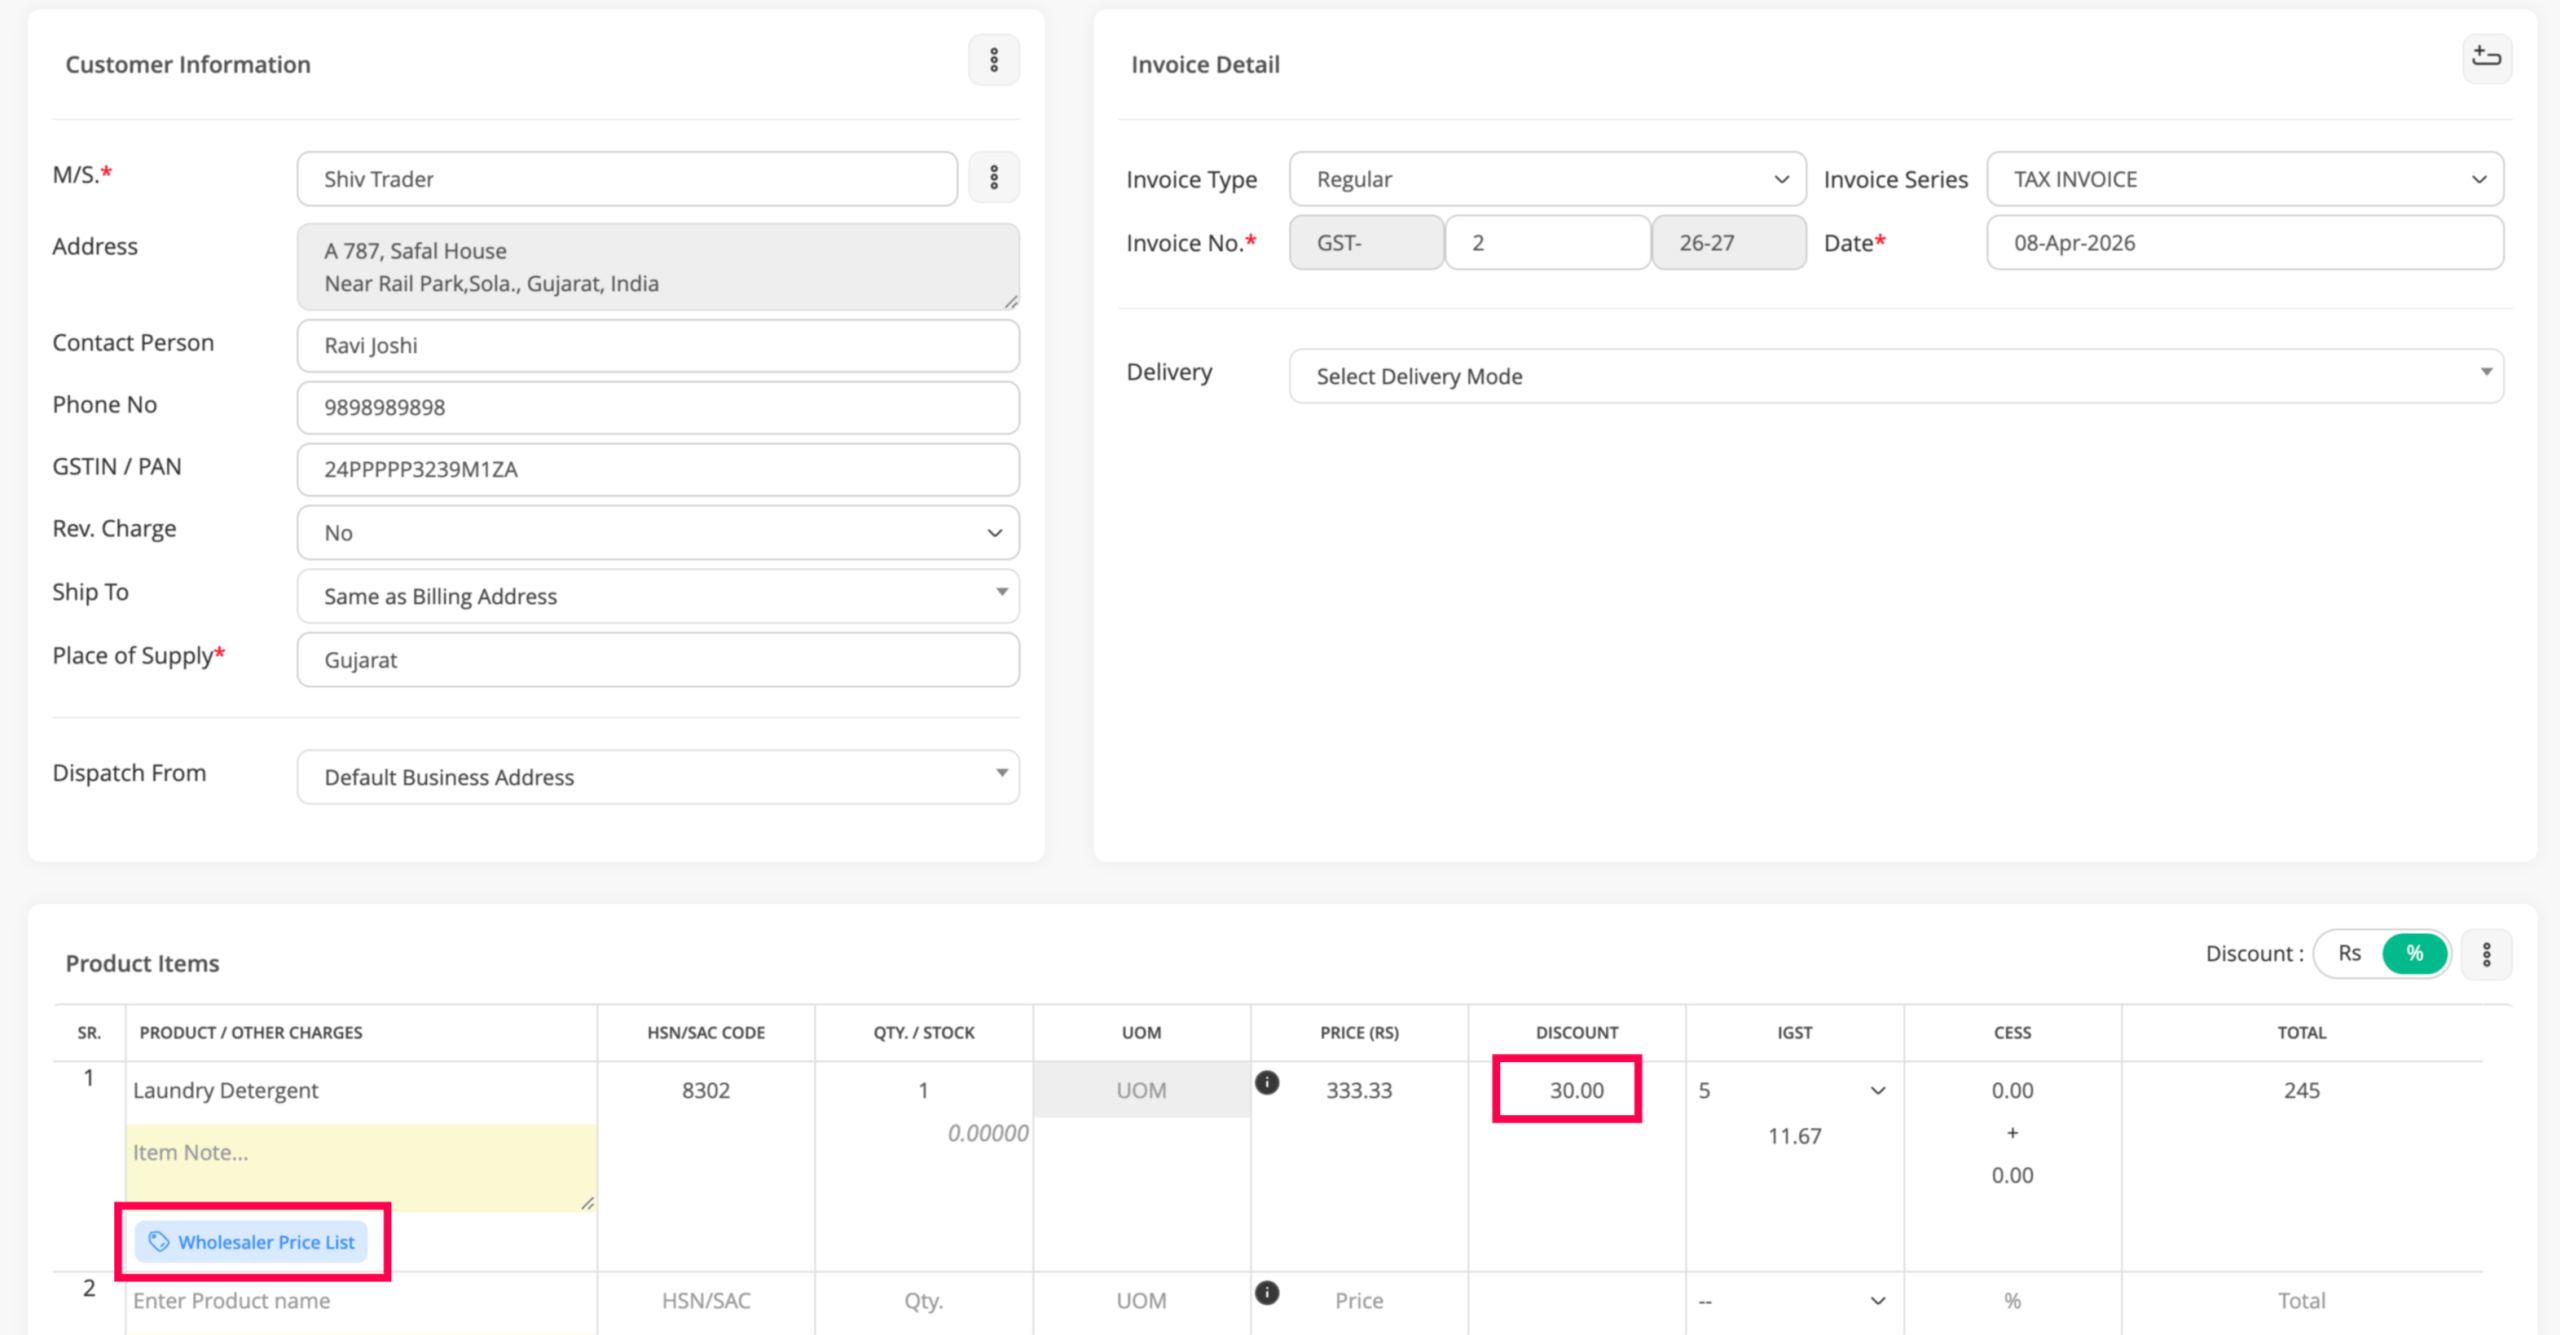Open Select Delivery Mode dropdown
The height and width of the screenshot is (1335, 2560).
(x=1895, y=376)
